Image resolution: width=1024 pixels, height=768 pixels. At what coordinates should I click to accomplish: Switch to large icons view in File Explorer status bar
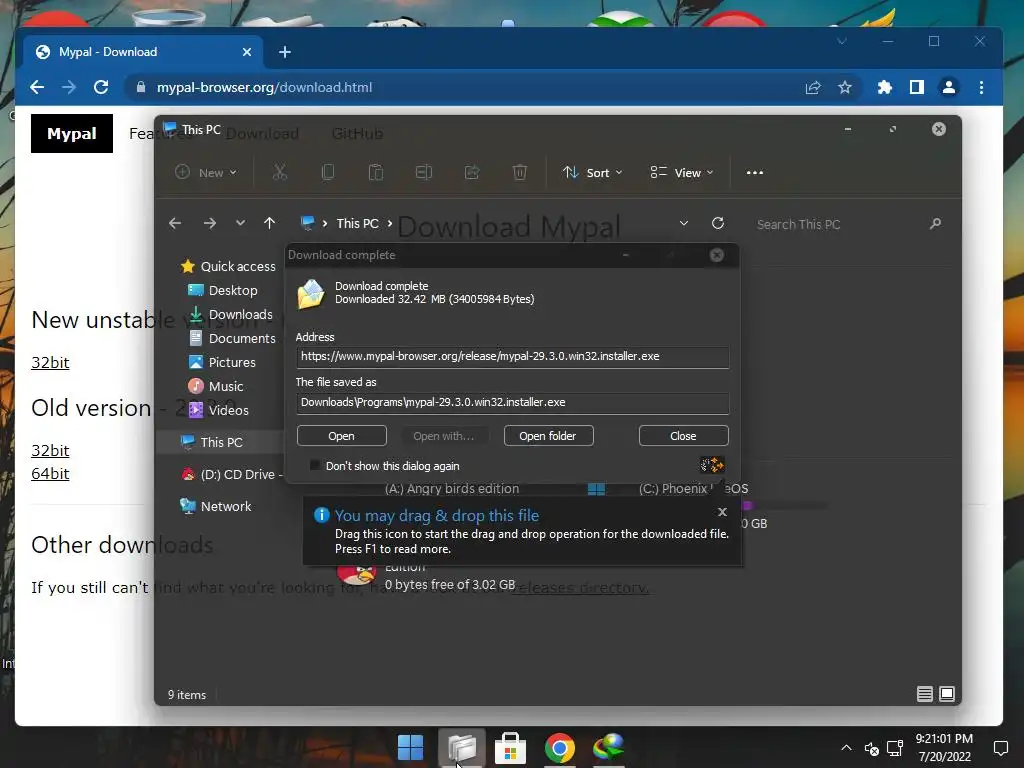pos(947,694)
